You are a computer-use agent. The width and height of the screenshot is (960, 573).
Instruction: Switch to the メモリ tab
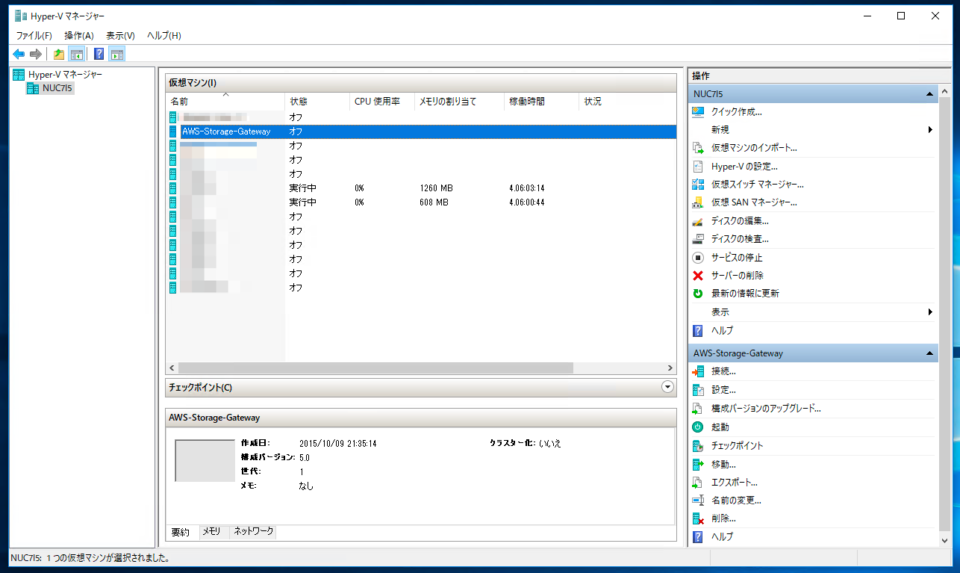pyautogui.click(x=211, y=531)
